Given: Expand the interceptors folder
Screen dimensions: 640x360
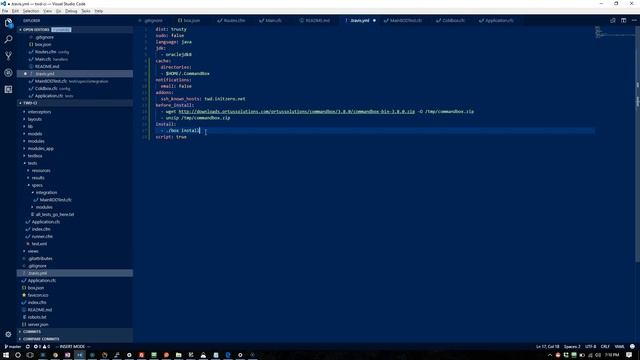Looking at the screenshot, I should click(39, 112).
